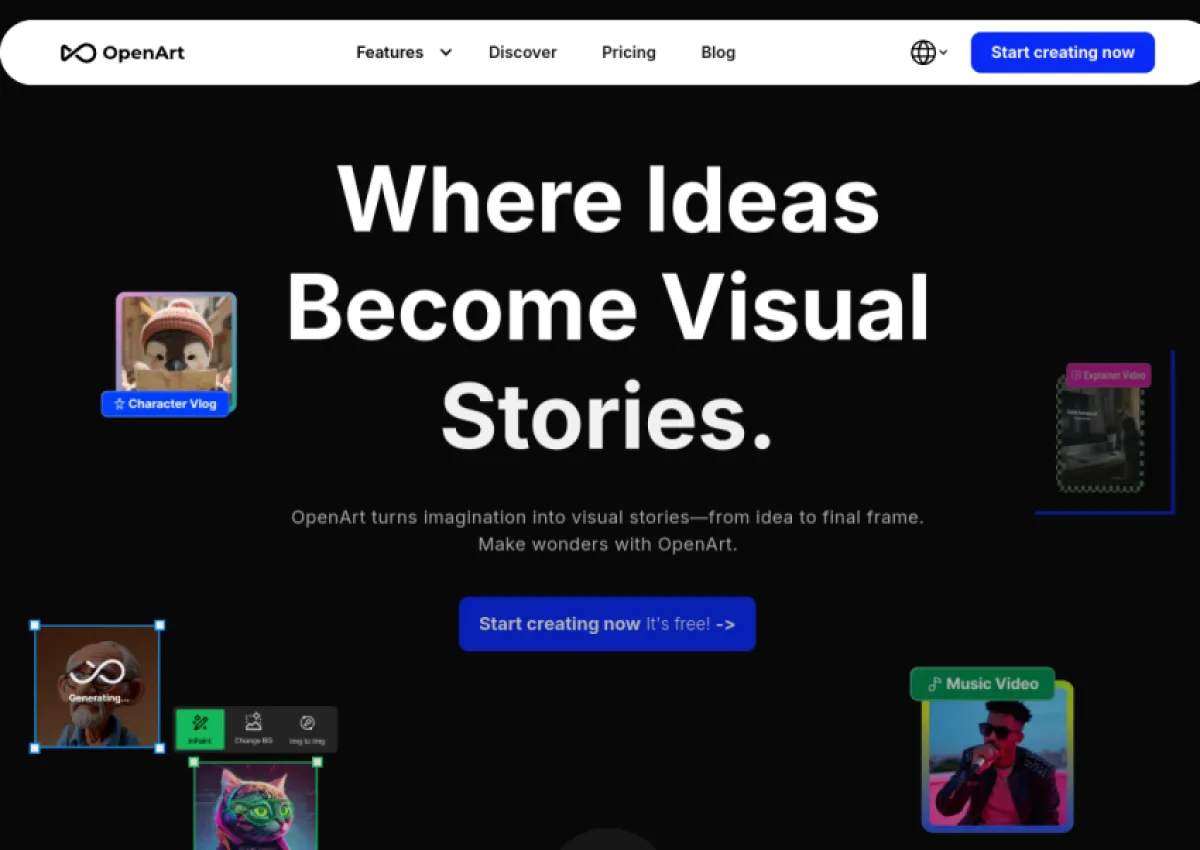Viewport: 1200px width, 850px height.
Task: Expand the Features dropdown chevron
Action: pyautogui.click(x=446, y=53)
